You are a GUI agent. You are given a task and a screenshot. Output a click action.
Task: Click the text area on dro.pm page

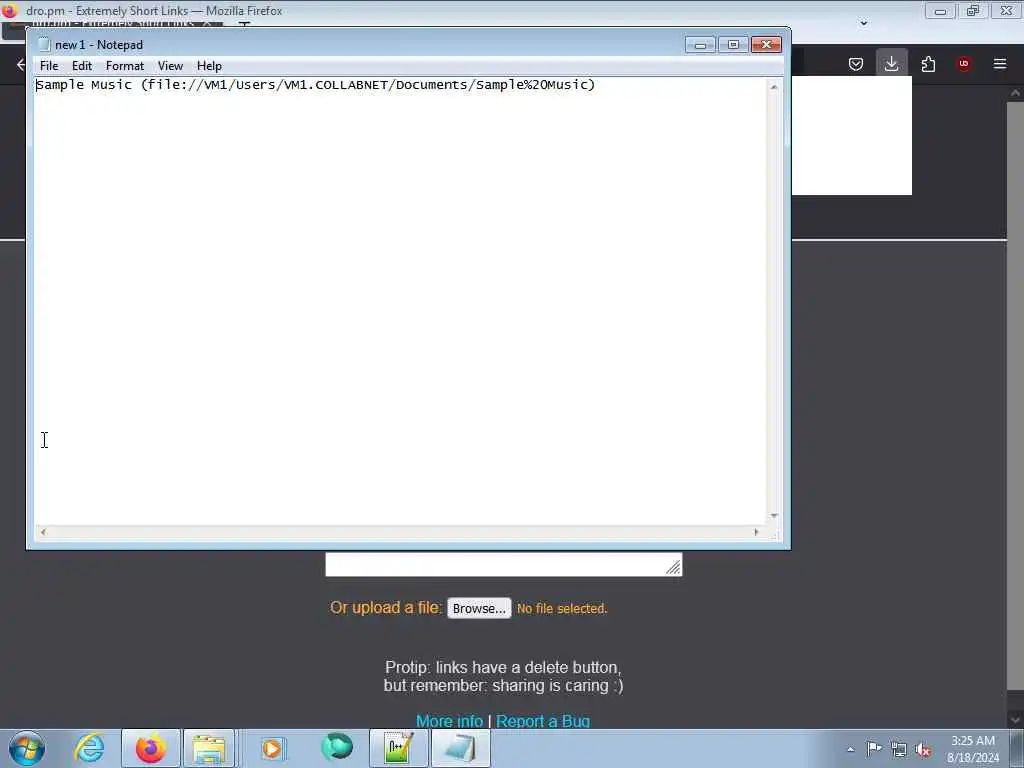pyautogui.click(x=504, y=564)
